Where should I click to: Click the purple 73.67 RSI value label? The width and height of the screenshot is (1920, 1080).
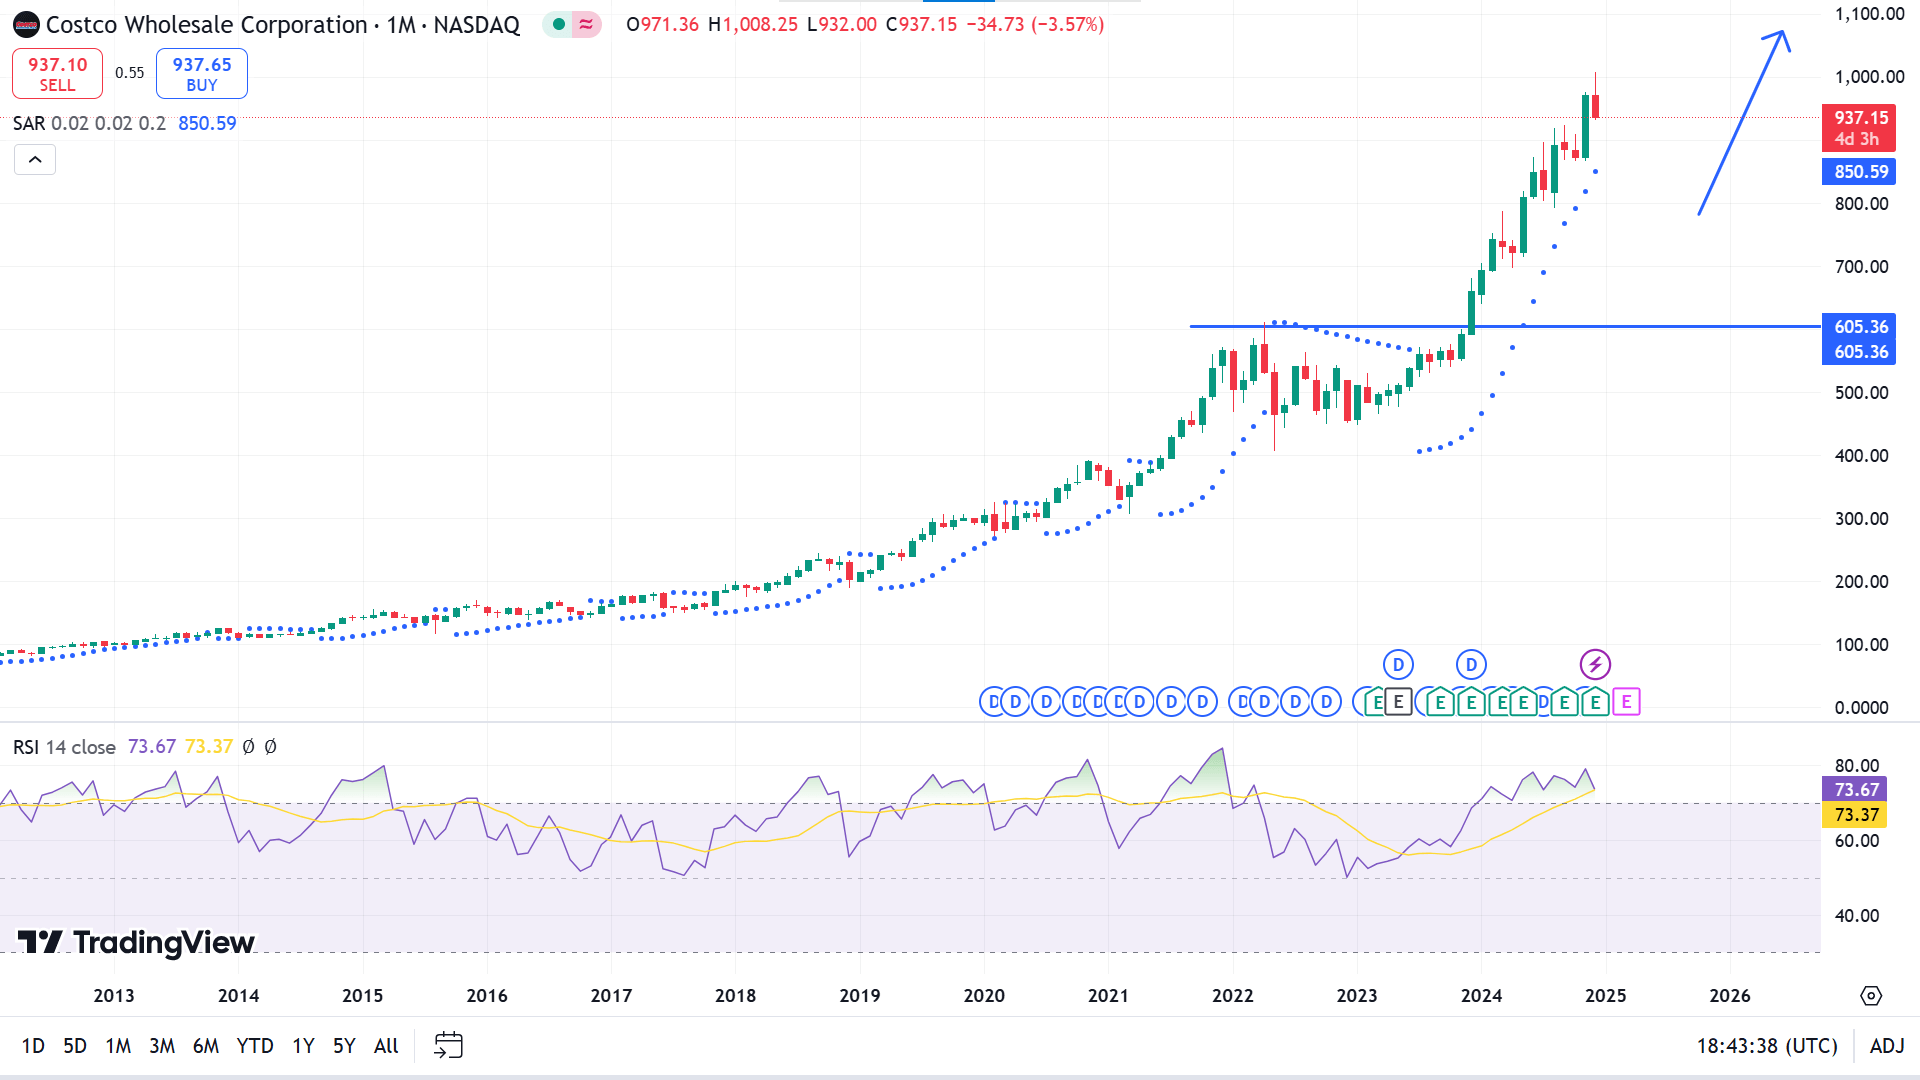point(1855,790)
